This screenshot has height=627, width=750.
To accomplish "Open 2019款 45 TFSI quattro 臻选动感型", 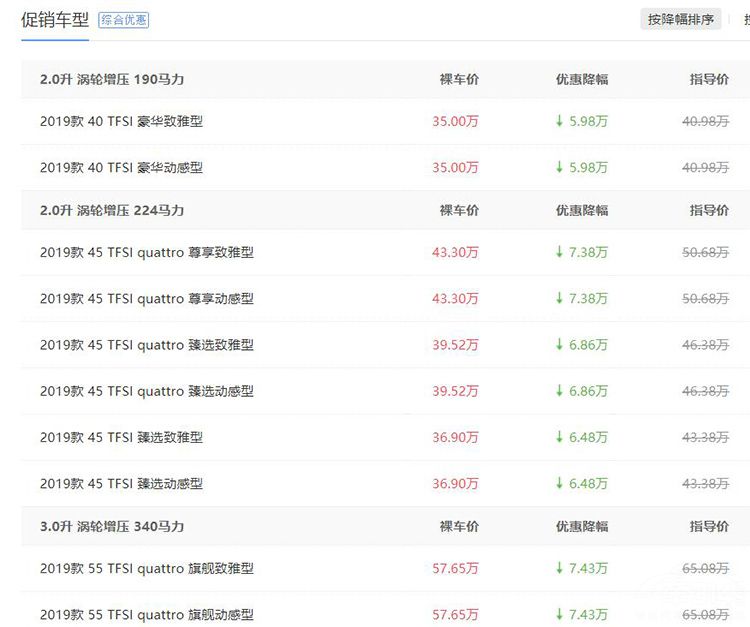I will click(147, 392).
